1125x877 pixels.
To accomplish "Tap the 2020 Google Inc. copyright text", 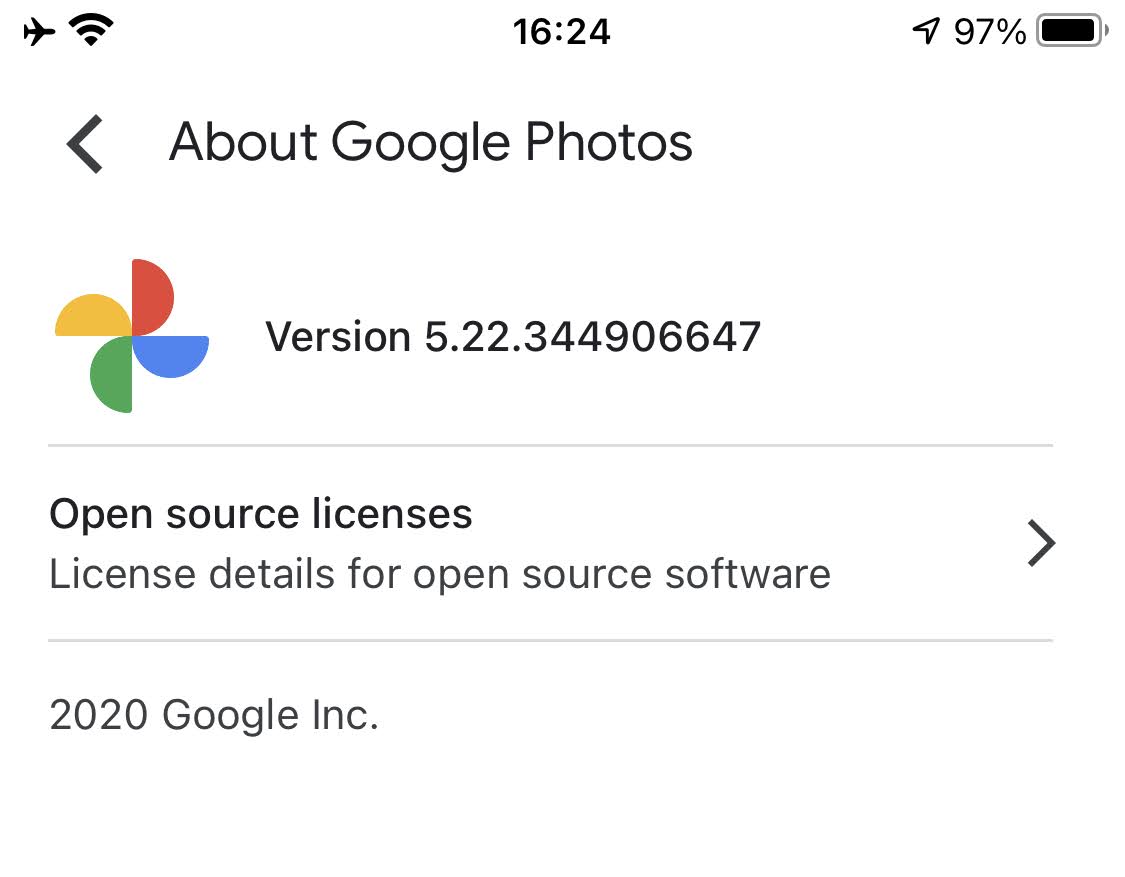I will pyautogui.click(x=214, y=715).
